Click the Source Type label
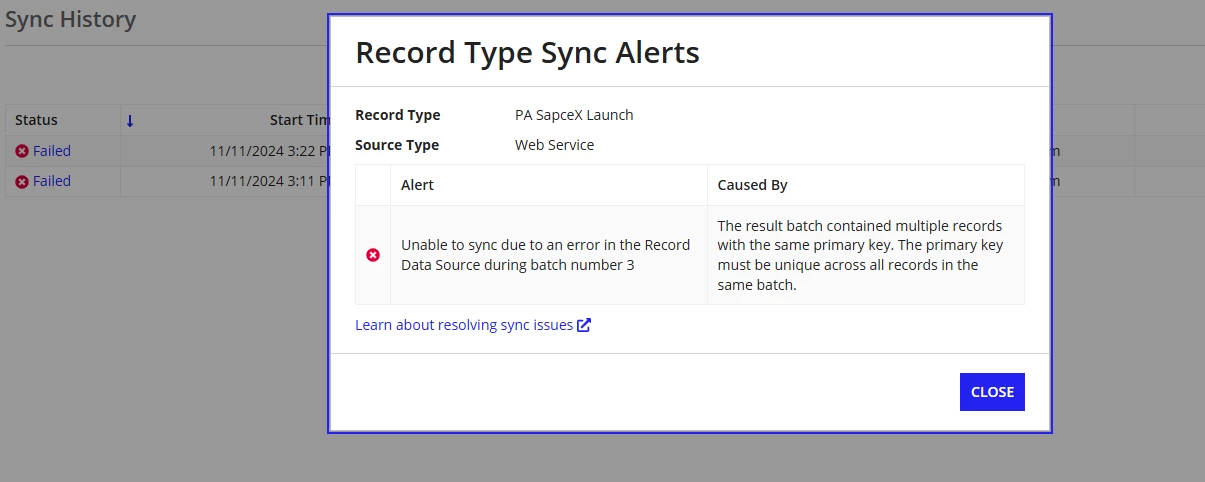 coord(397,145)
